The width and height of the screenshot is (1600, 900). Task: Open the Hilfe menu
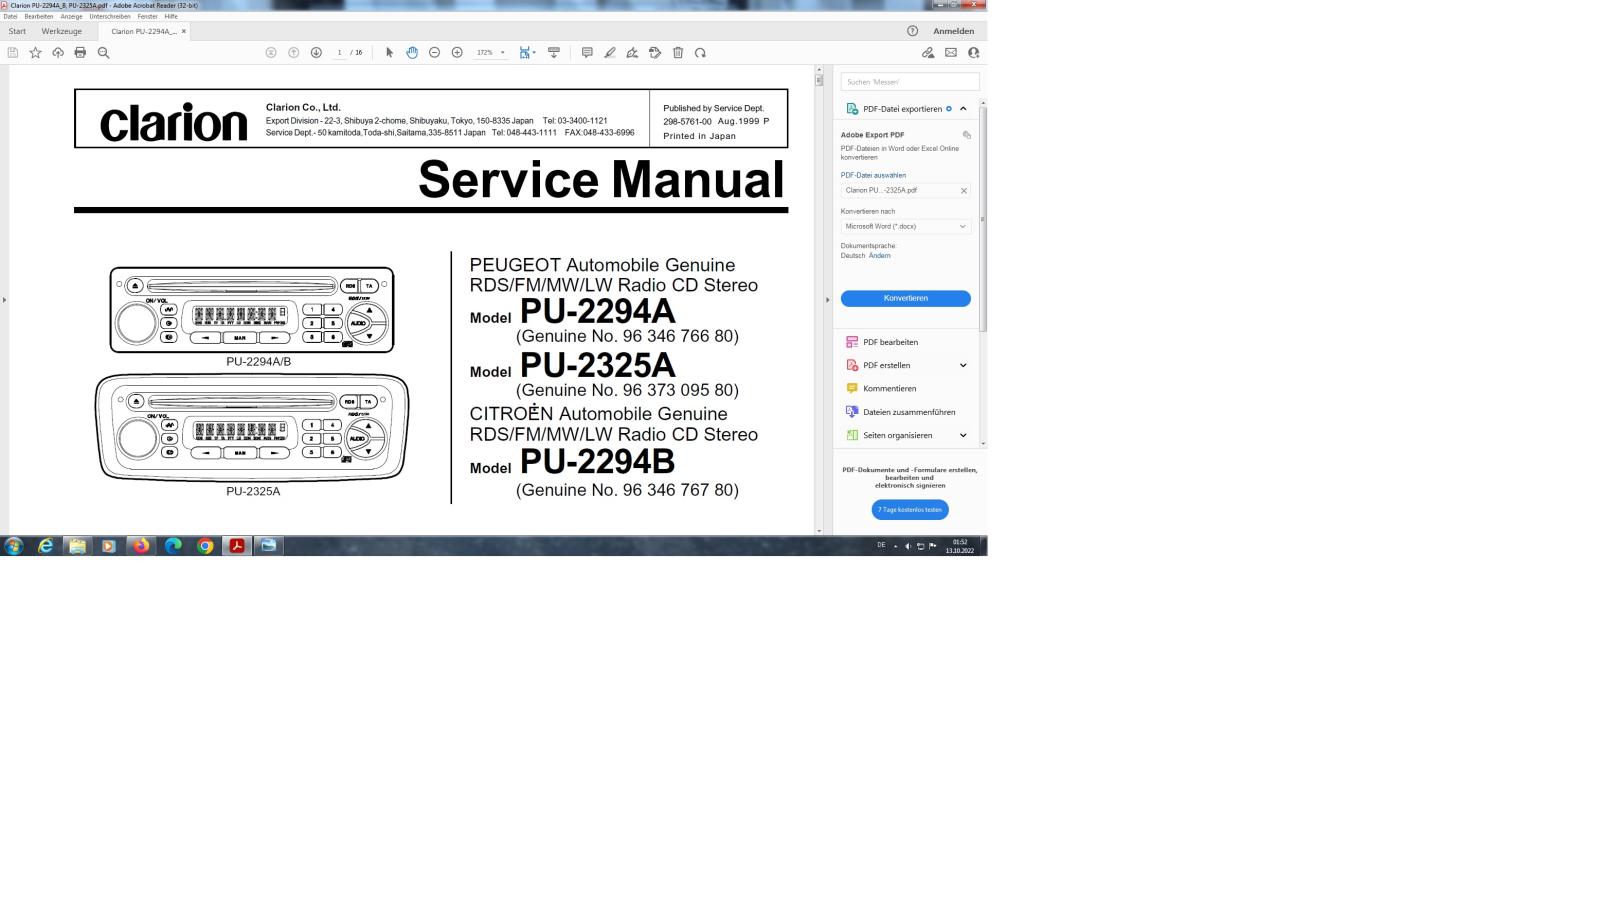[171, 17]
